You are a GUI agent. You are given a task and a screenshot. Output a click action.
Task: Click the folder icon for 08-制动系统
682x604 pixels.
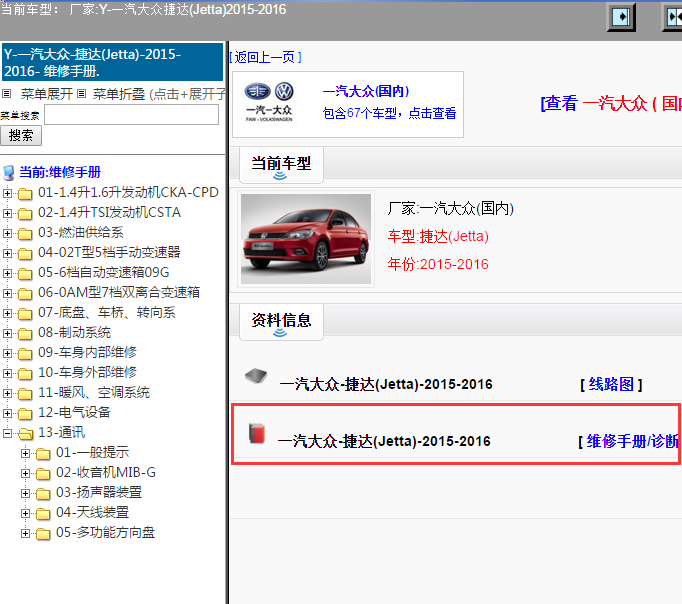pyautogui.click(x=25, y=334)
